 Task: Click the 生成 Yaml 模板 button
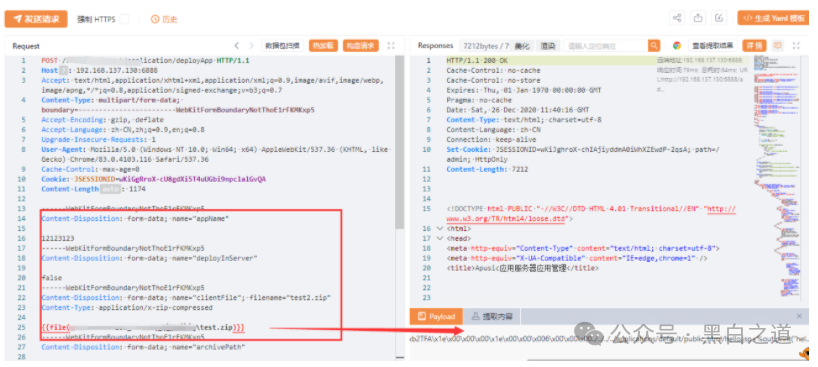pos(774,18)
